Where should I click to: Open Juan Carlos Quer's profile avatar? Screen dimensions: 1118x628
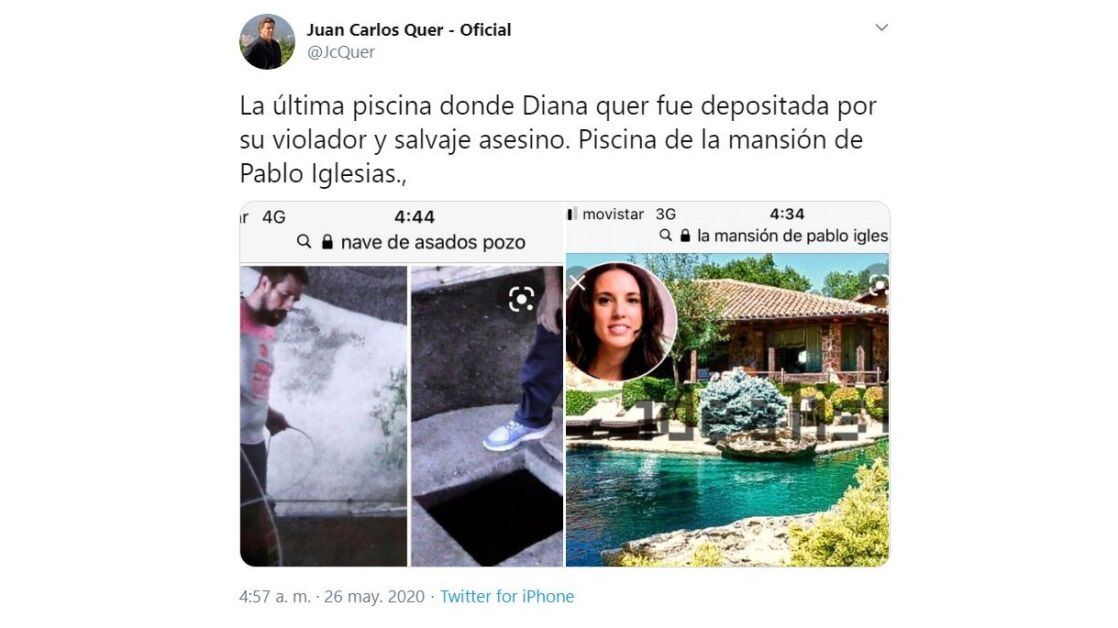coord(267,41)
